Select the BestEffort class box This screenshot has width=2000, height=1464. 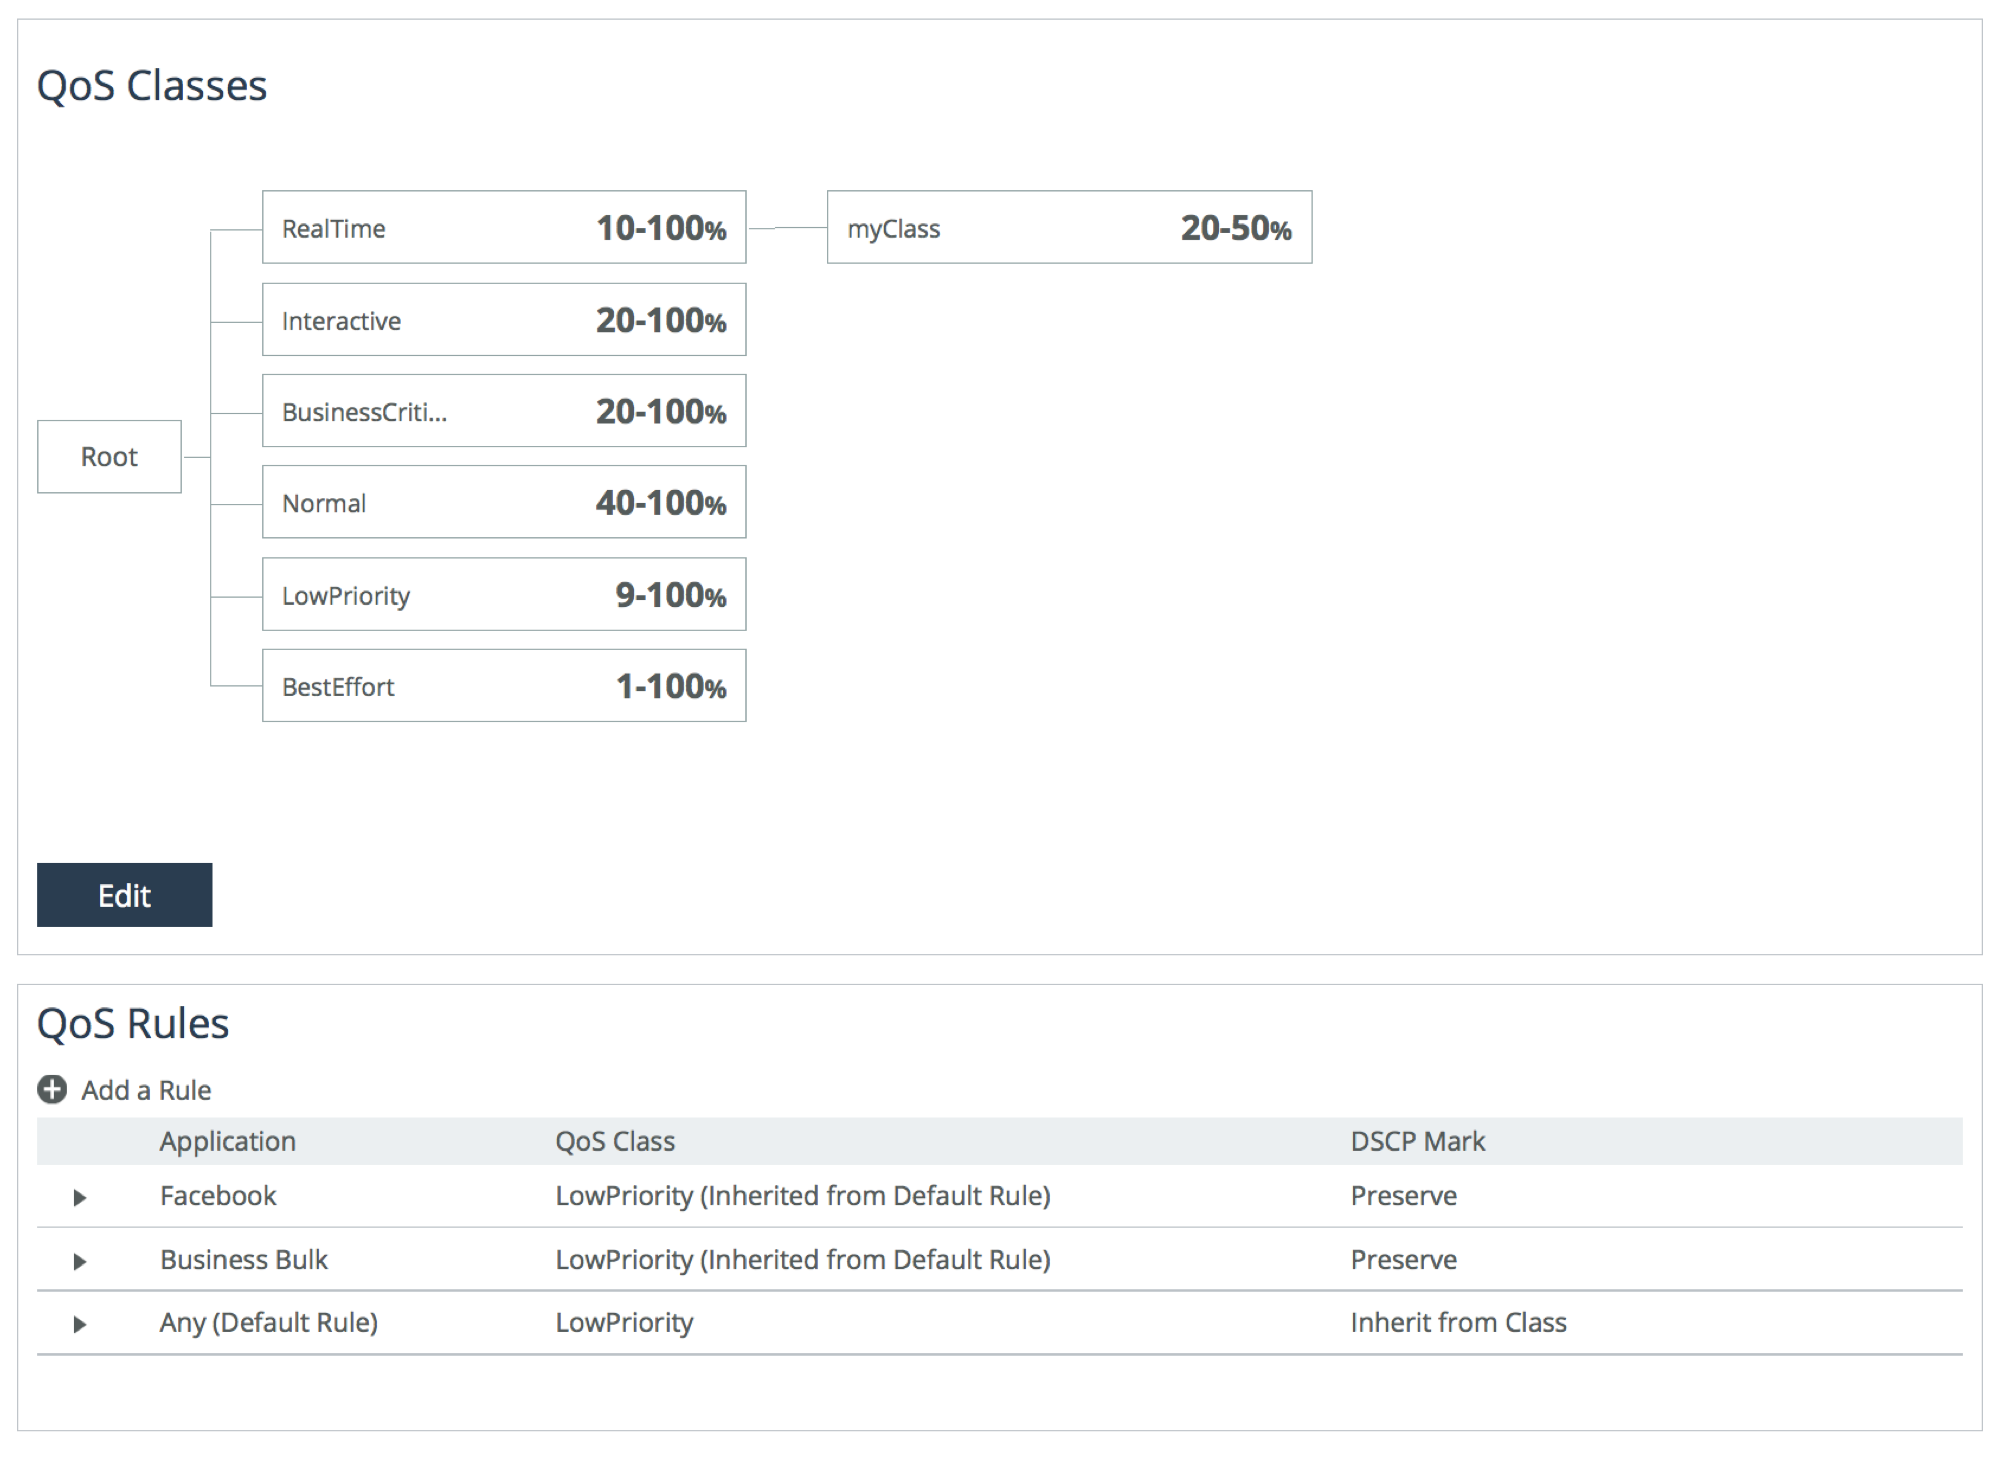point(504,686)
